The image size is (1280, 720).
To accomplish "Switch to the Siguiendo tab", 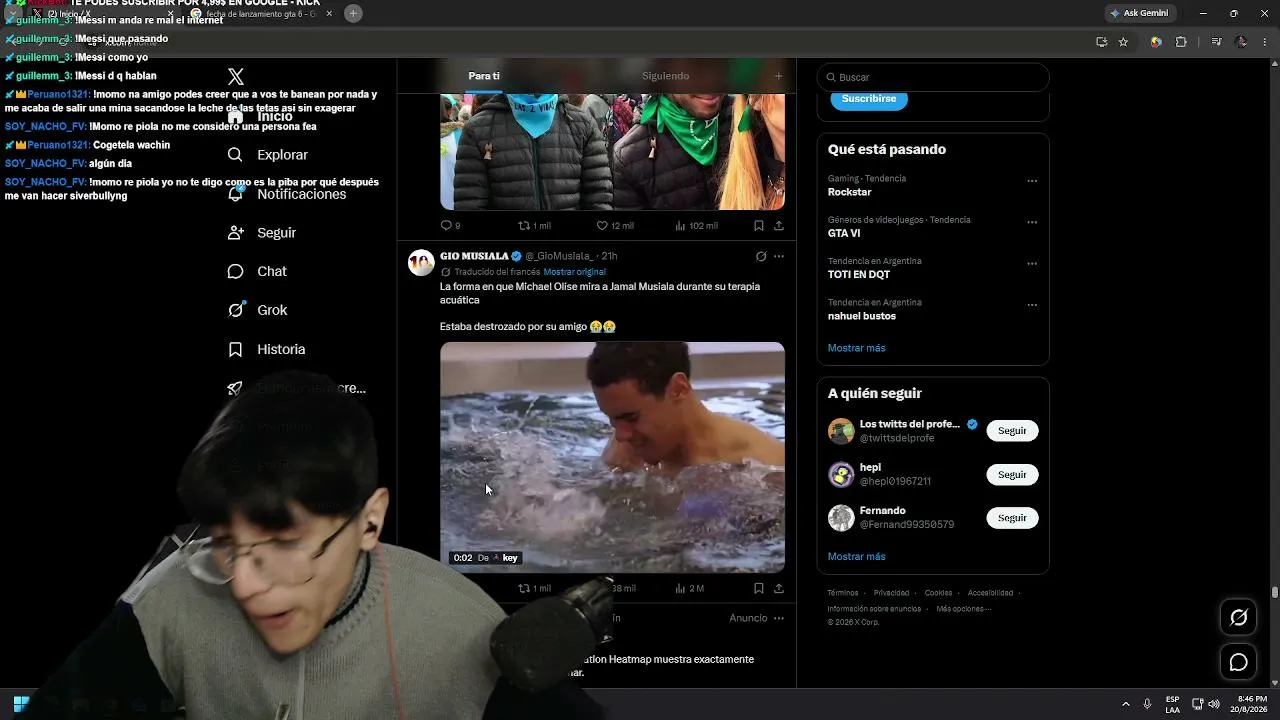I will point(666,76).
